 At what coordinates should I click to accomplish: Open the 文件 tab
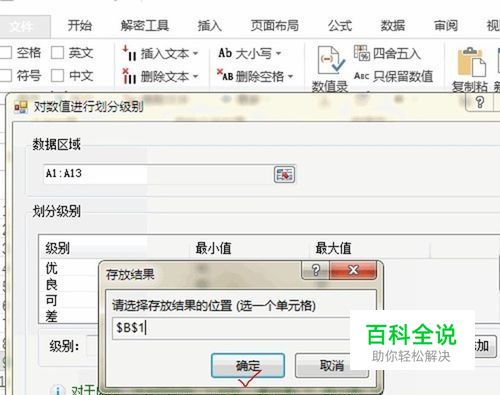click(22, 26)
